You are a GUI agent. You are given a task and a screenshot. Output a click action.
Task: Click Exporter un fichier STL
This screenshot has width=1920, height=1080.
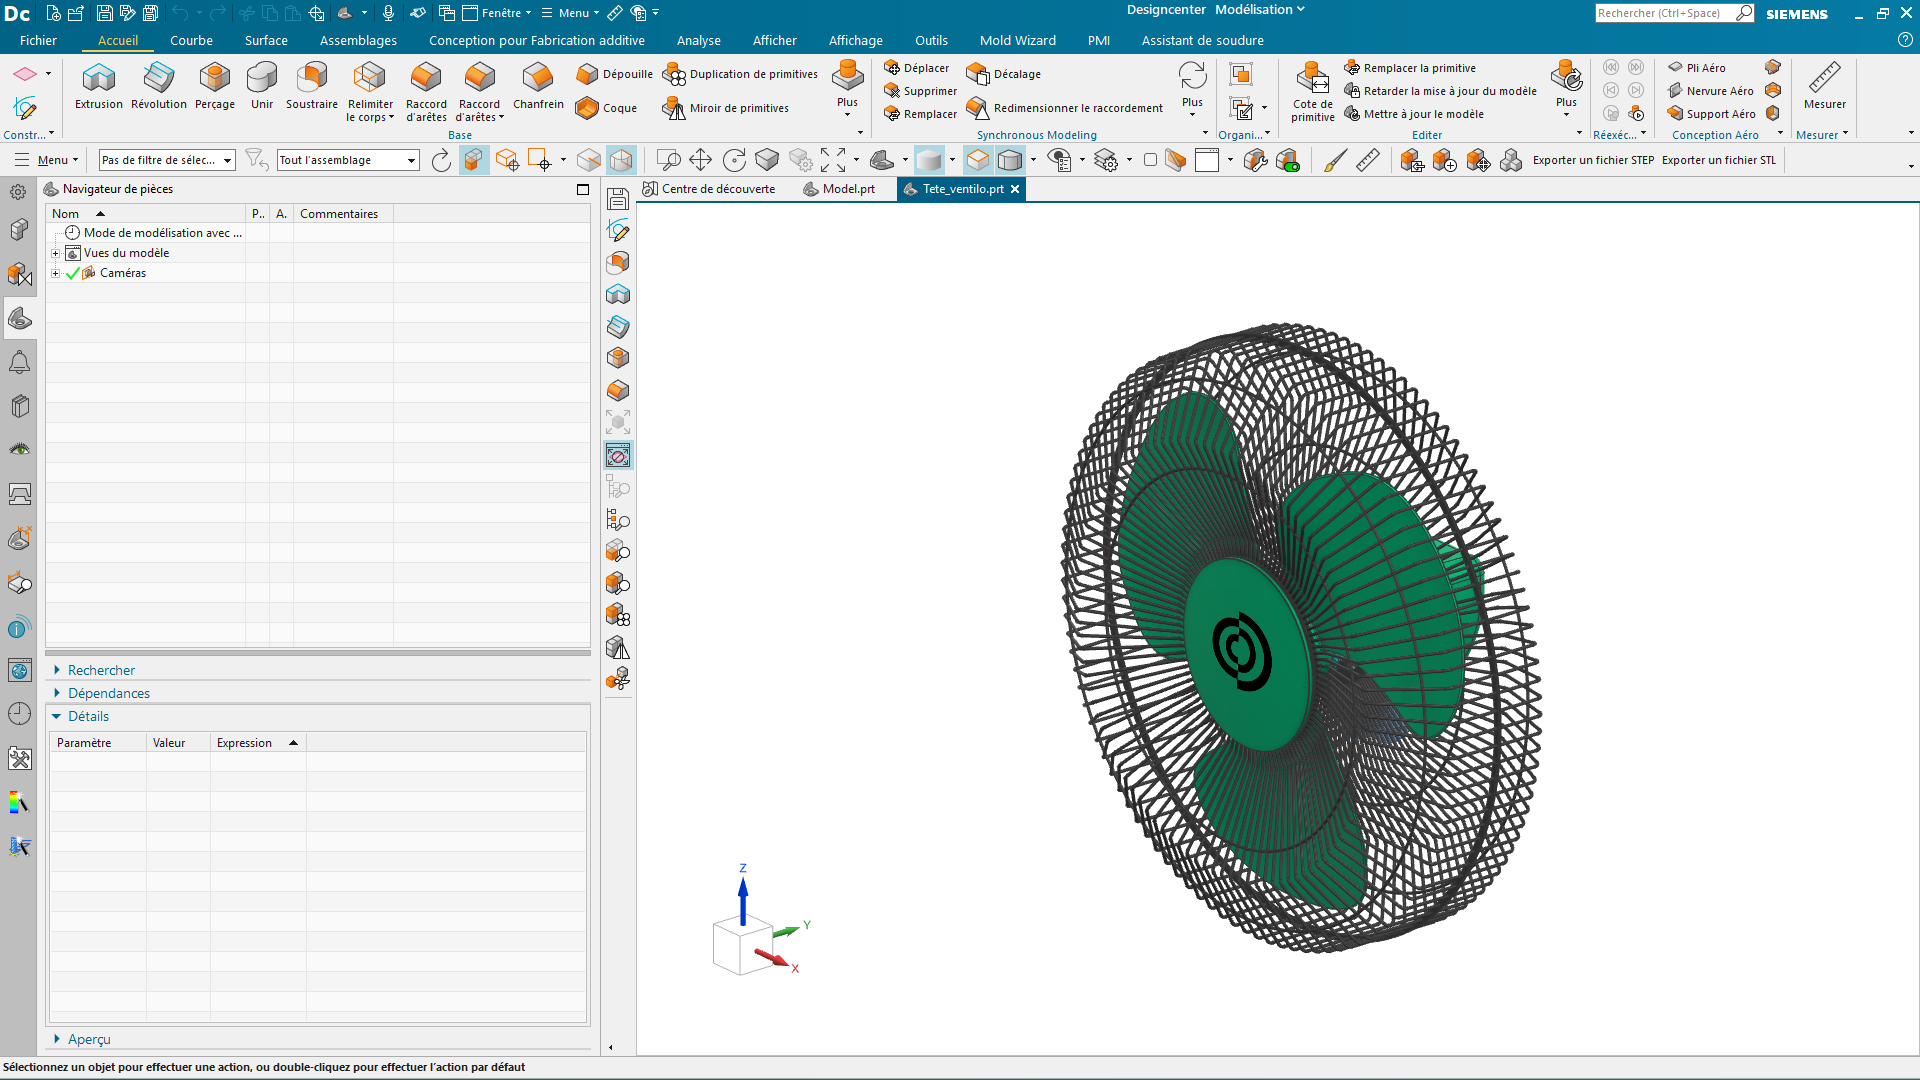coord(1718,160)
